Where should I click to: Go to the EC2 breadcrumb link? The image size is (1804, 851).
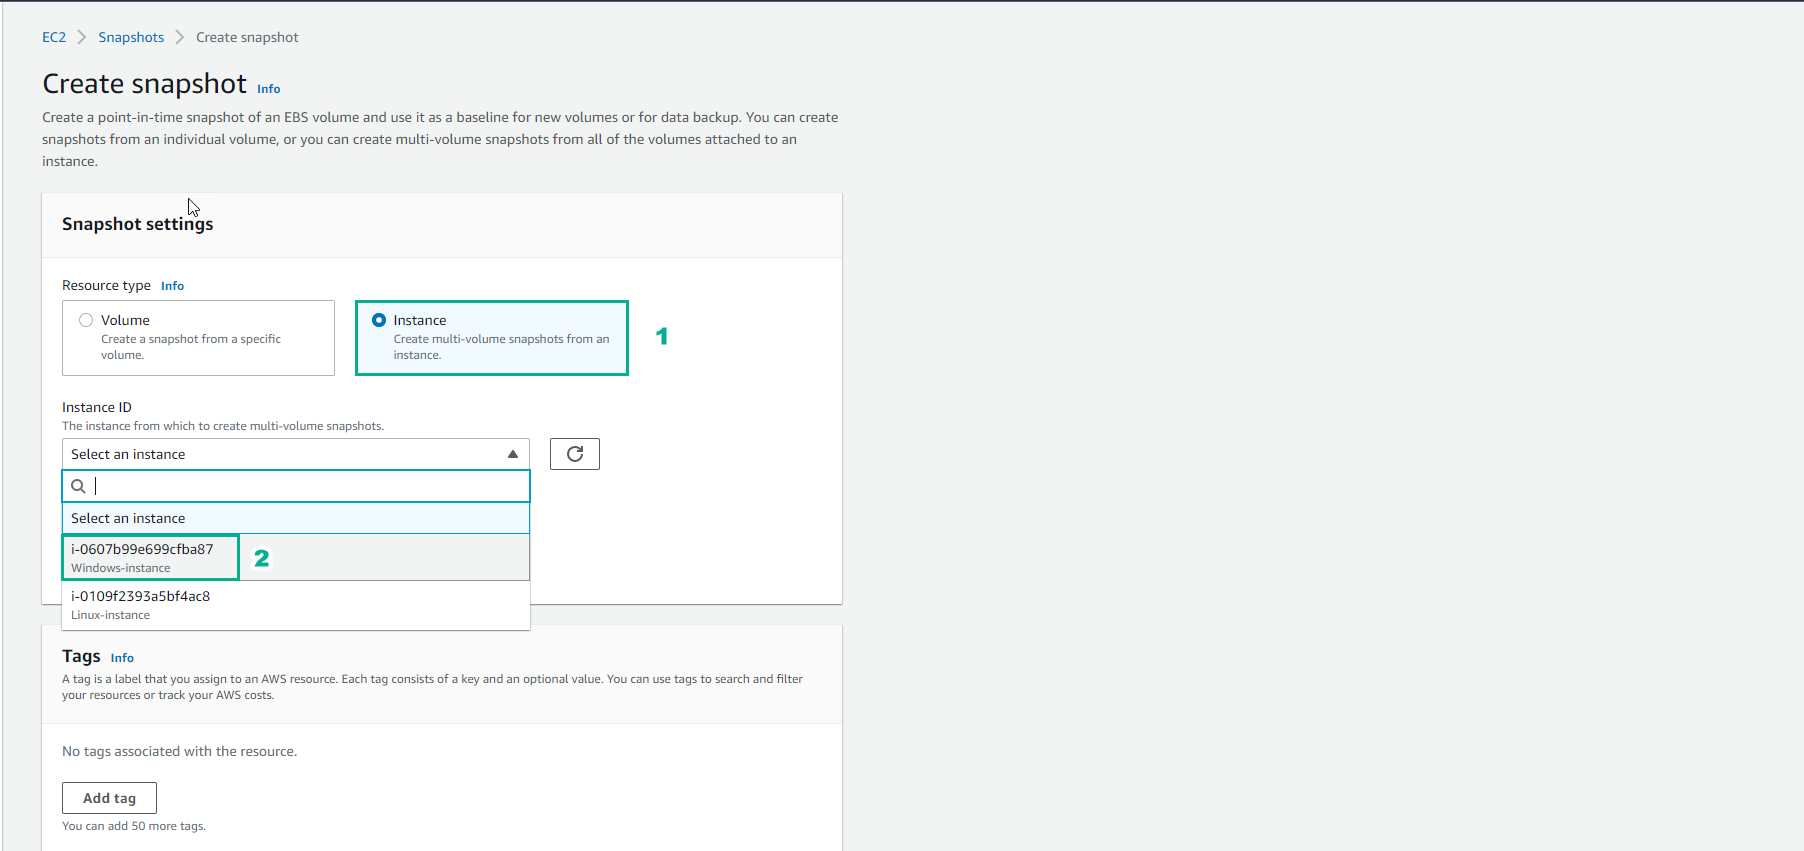[x=54, y=37]
